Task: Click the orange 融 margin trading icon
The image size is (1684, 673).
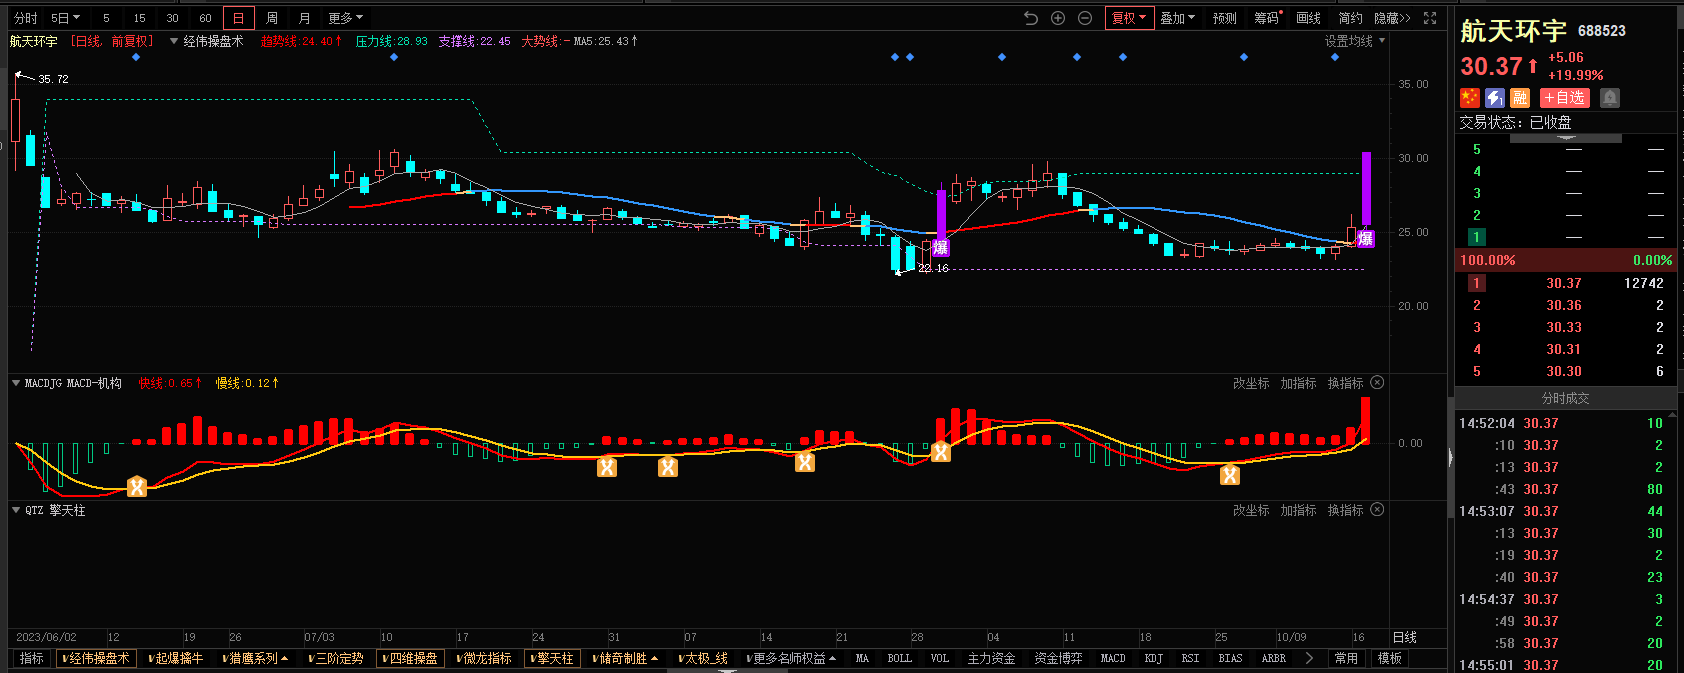Action: point(1520,97)
